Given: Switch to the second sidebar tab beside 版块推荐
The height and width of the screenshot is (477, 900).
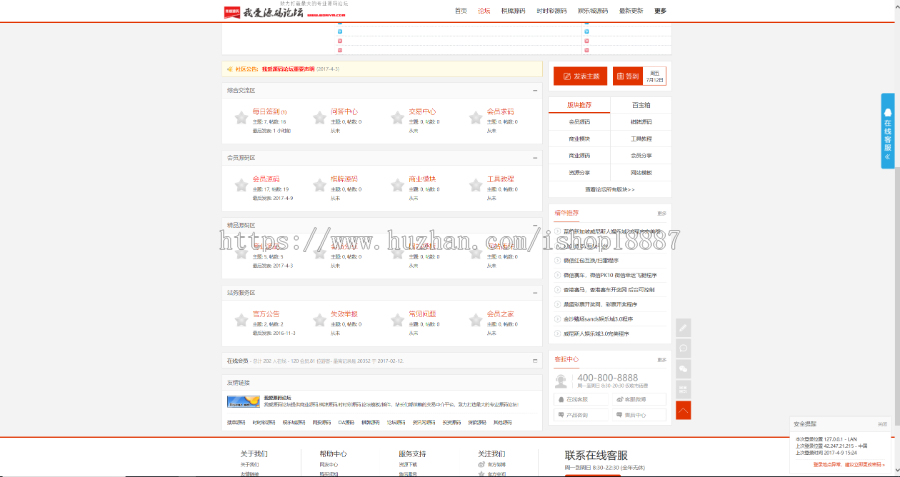Looking at the screenshot, I should coord(641,105).
